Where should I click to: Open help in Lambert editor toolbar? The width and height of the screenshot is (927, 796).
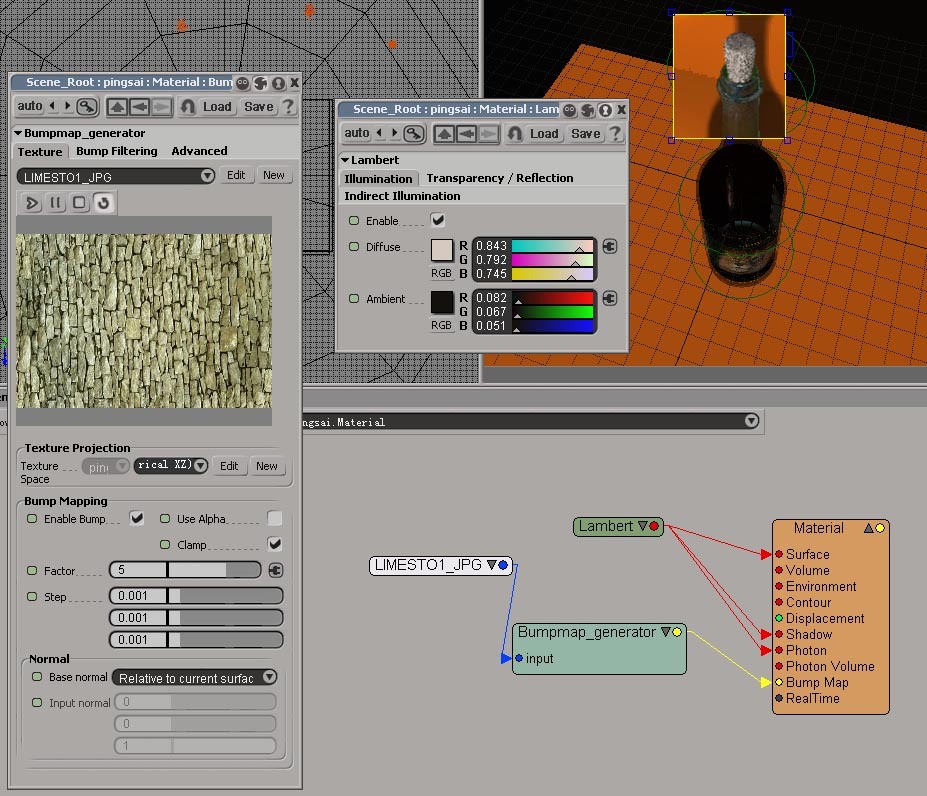[x=615, y=134]
